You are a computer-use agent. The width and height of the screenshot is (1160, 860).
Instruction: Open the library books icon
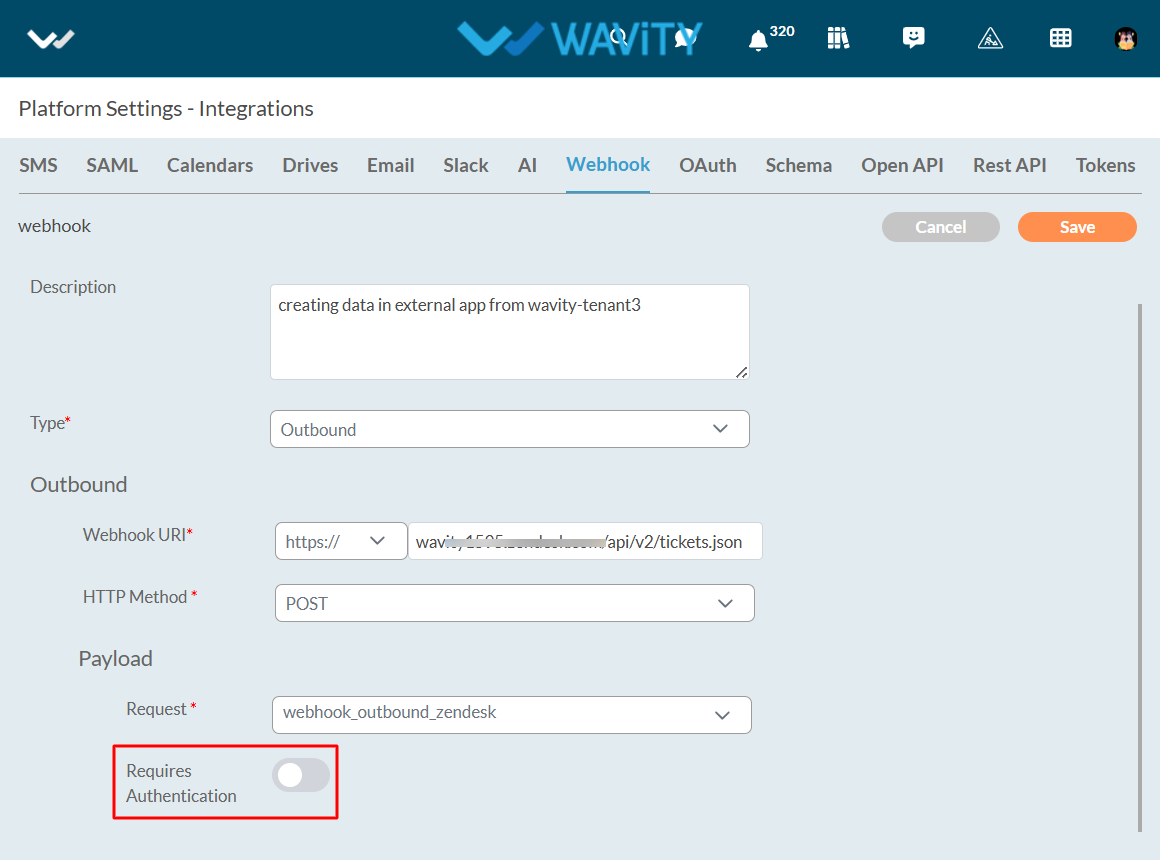tap(838, 38)
